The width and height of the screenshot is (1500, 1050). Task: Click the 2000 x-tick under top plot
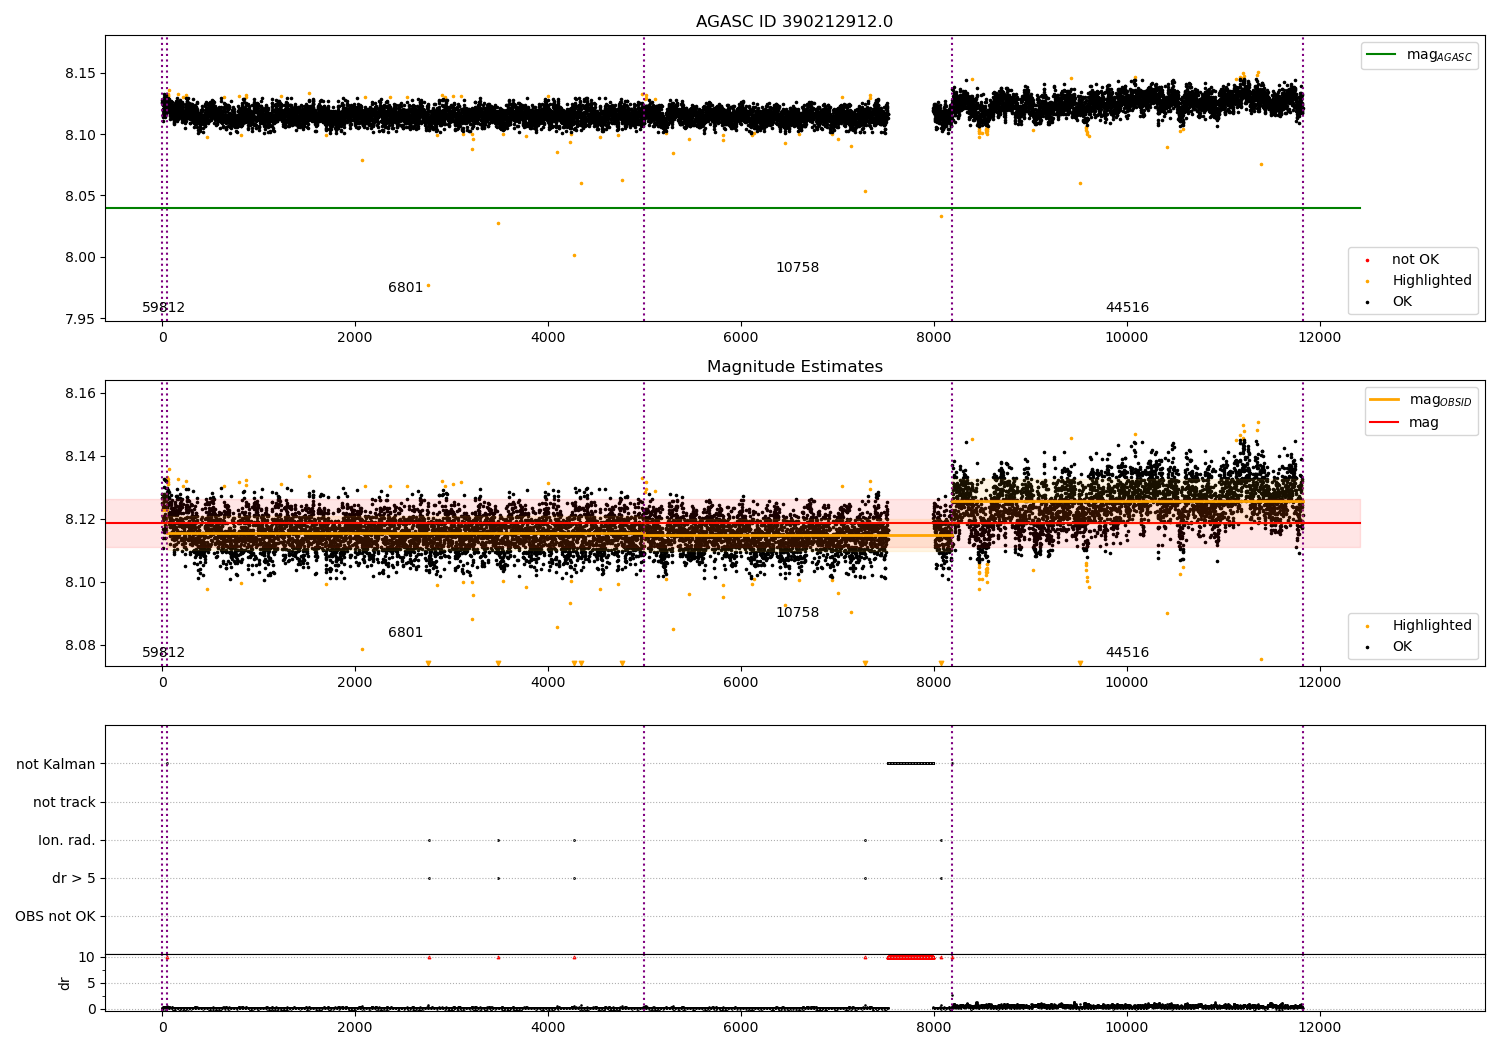click(x=355, y=338)
